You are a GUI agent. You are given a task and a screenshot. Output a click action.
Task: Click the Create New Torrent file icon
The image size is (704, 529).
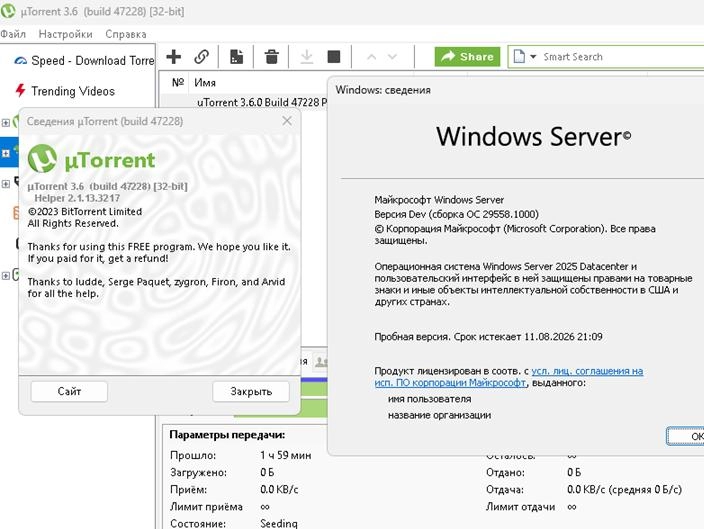236,57
